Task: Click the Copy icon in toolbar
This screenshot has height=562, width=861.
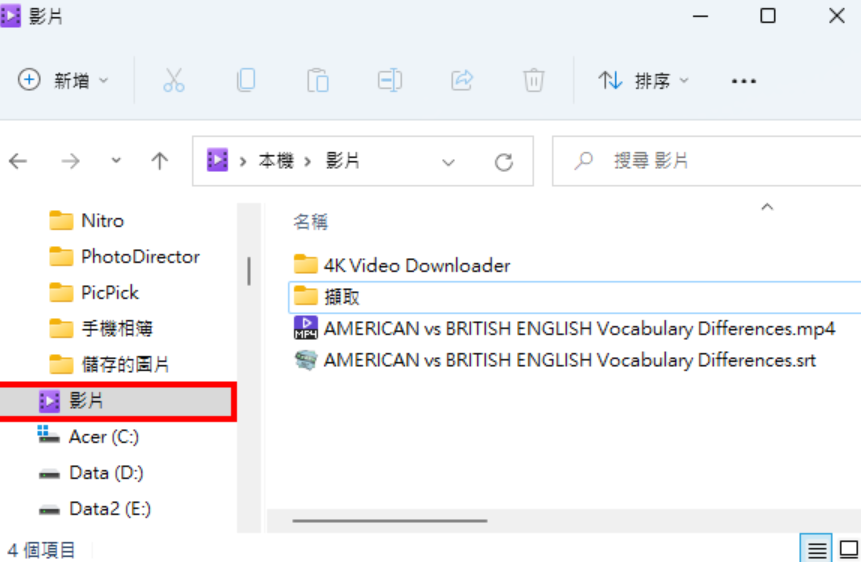Action: [x=246, y=80]
